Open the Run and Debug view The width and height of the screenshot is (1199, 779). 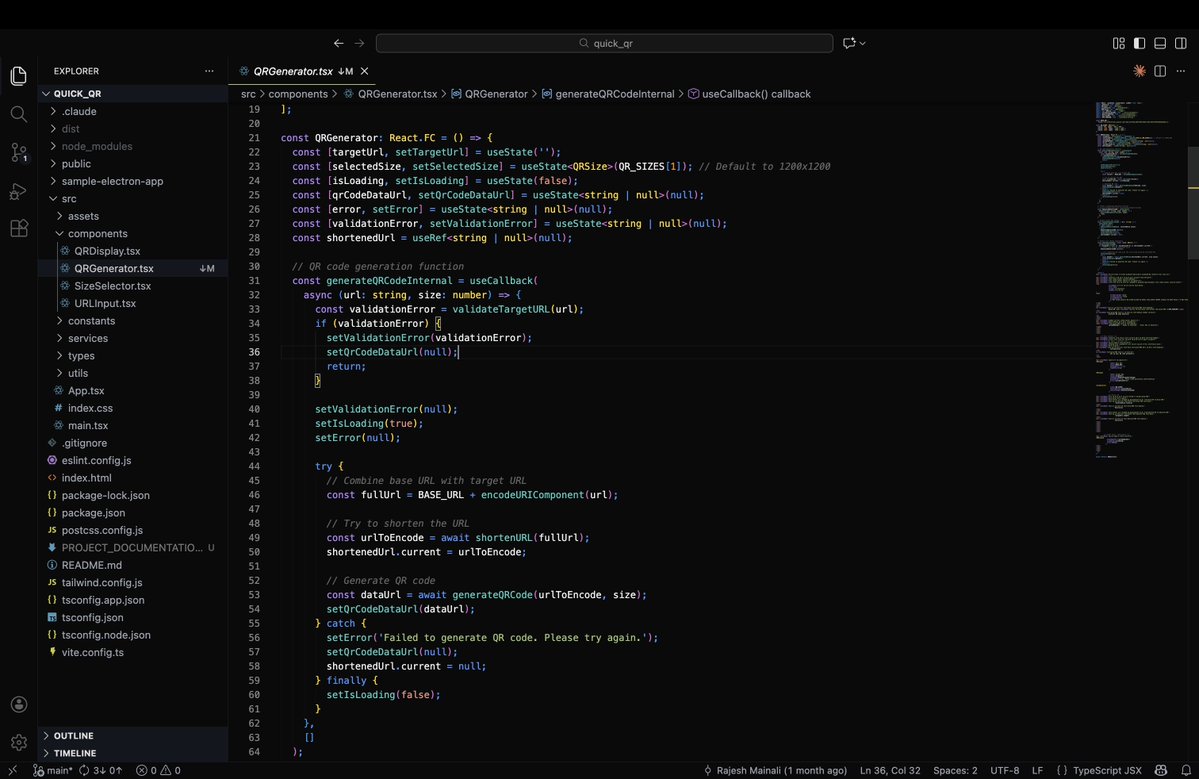[18, 190]
